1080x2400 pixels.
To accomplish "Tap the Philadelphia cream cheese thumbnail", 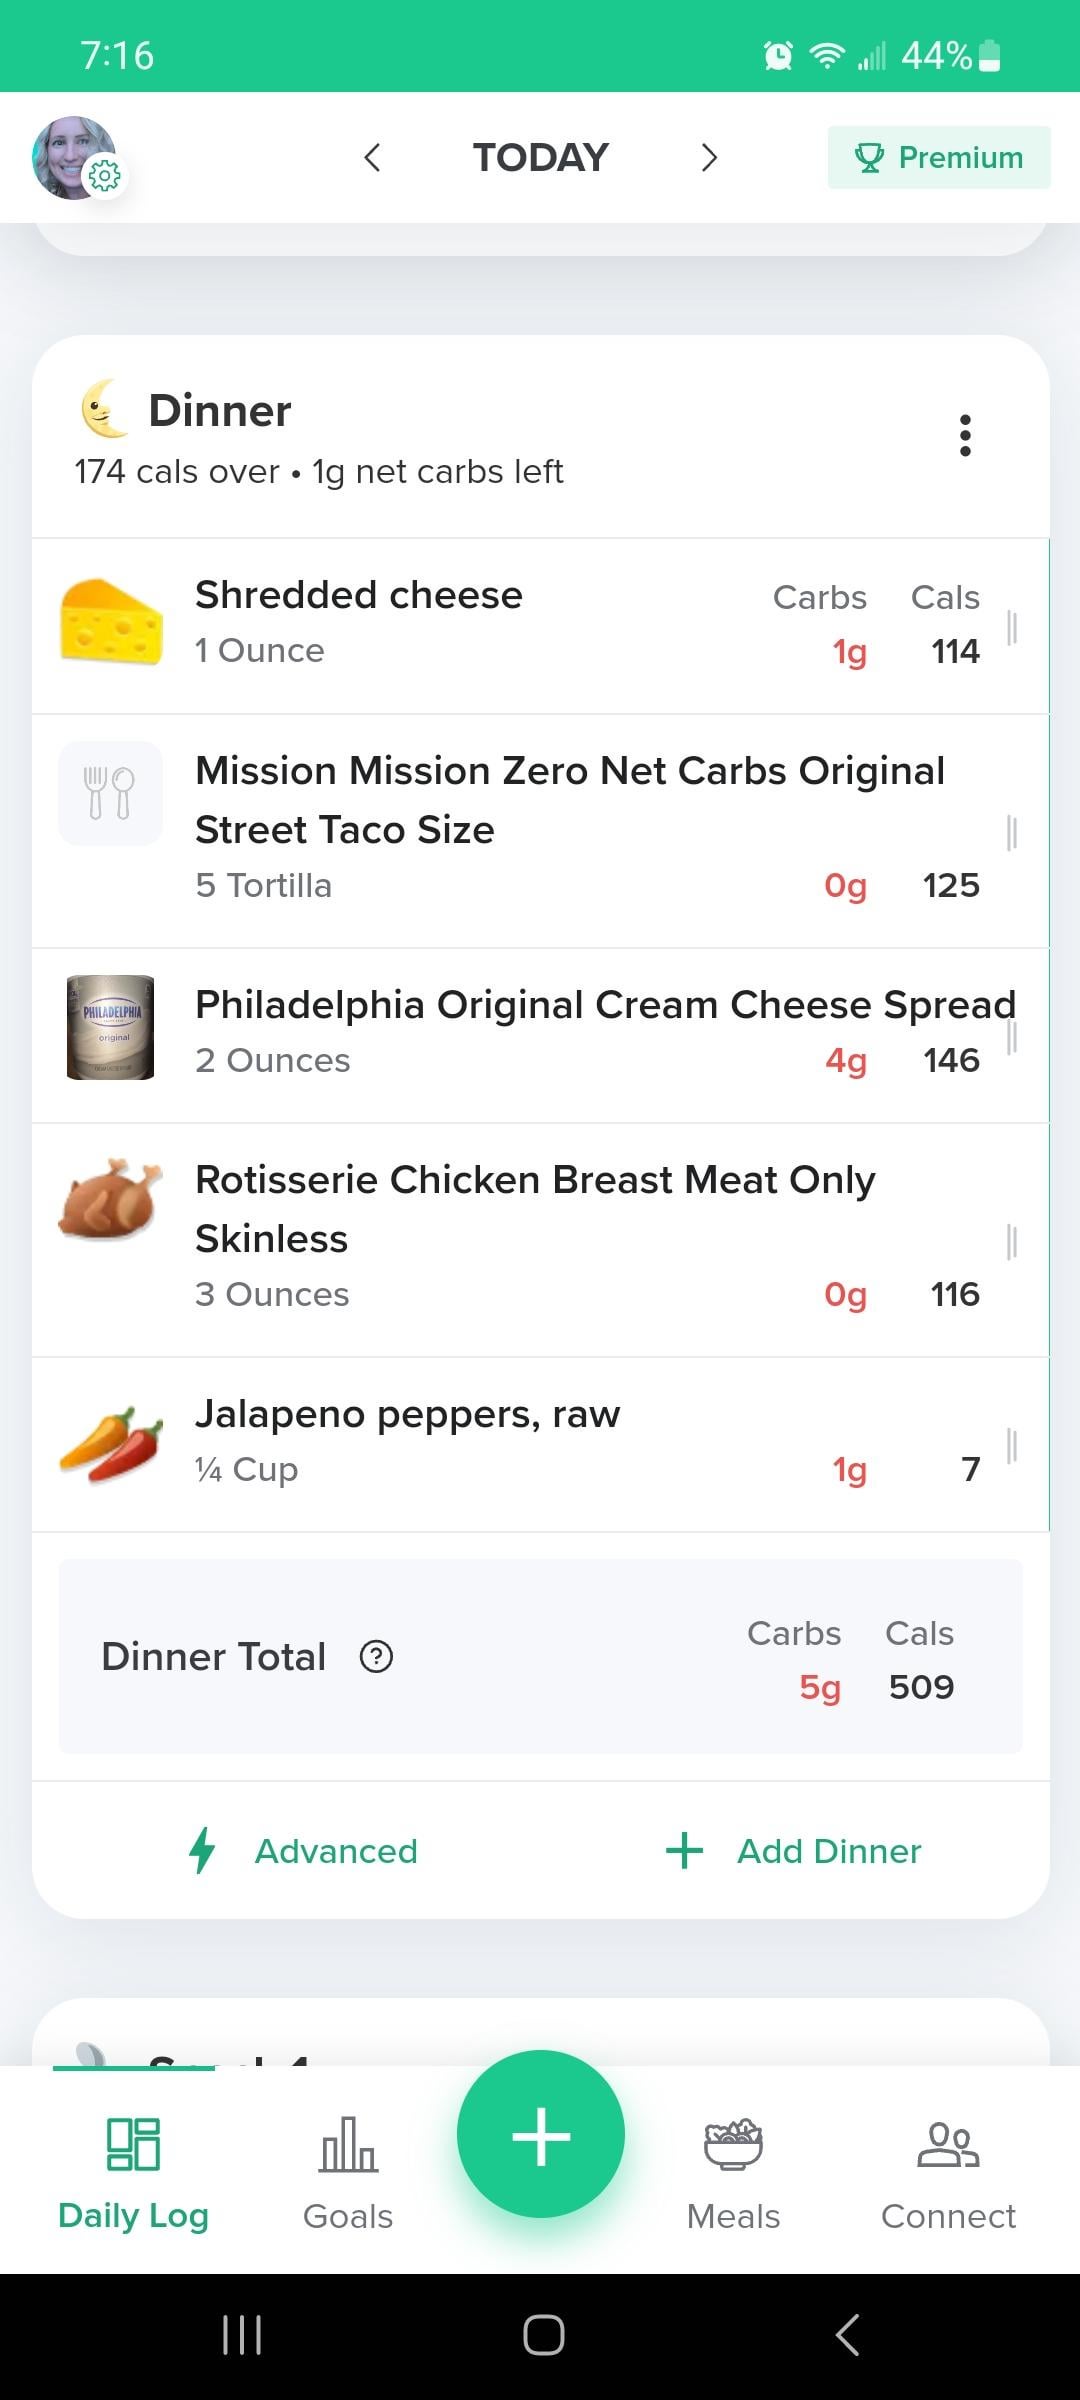I will click(110, 1027).
